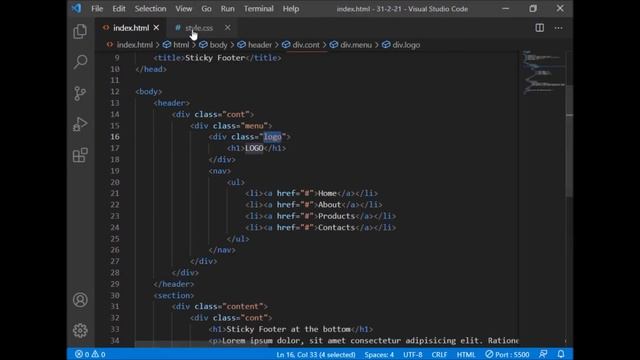Click Home link text on line 21
The image size is (640, 360).
(327, 193)
